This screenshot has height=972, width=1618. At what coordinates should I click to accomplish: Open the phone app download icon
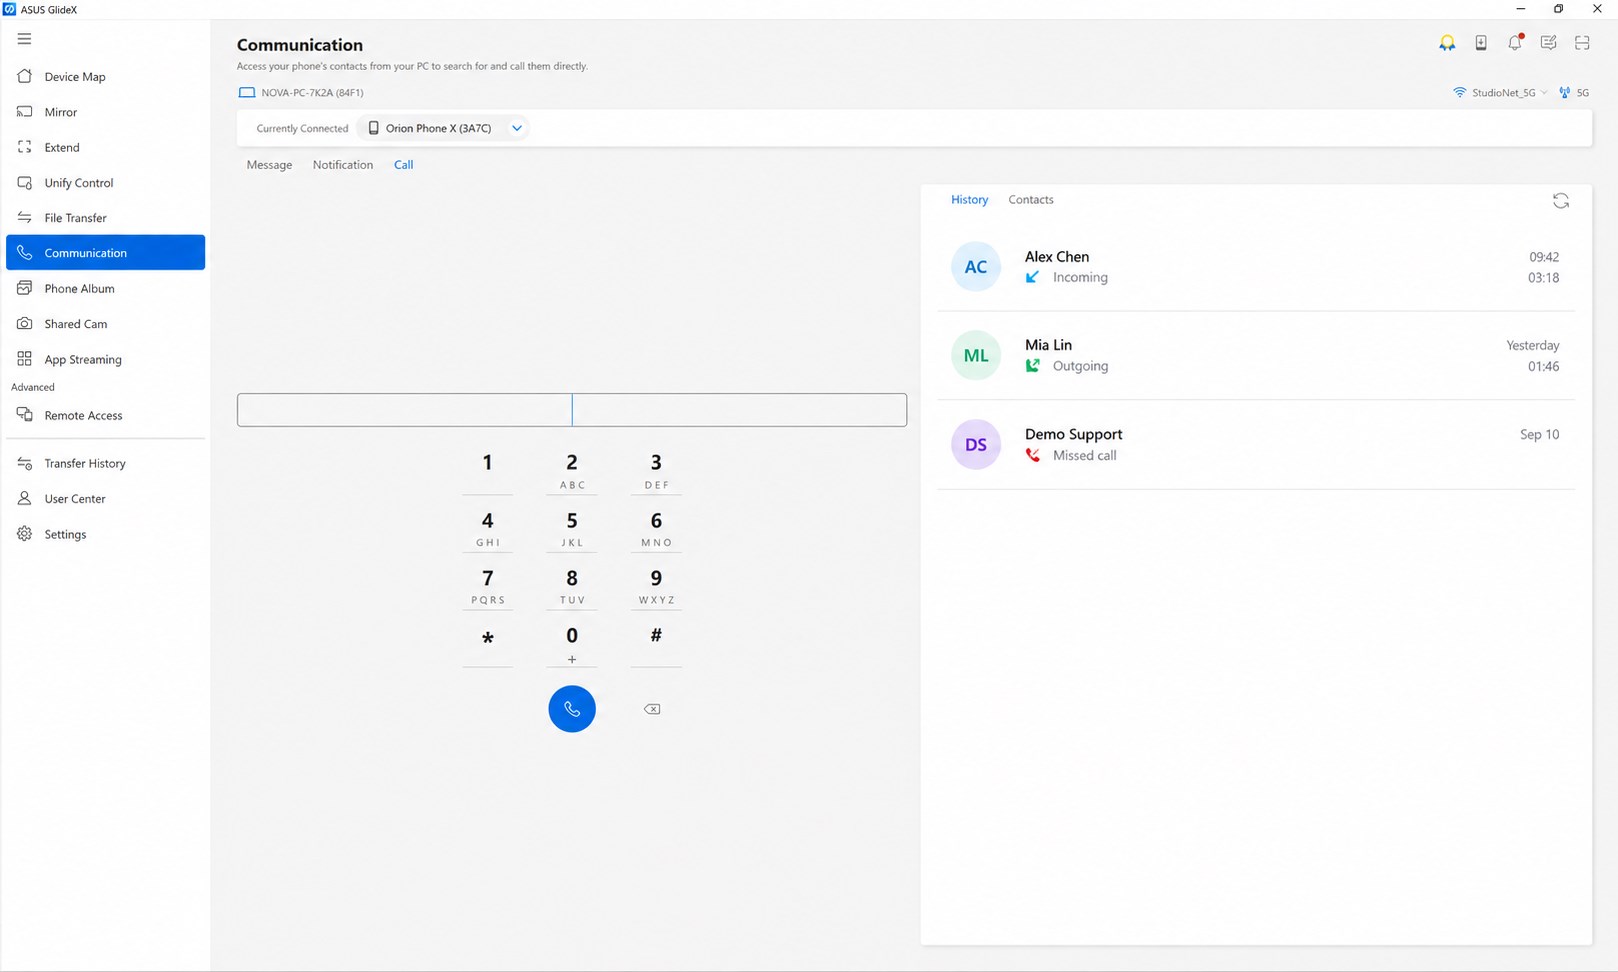coord(1481,43)
